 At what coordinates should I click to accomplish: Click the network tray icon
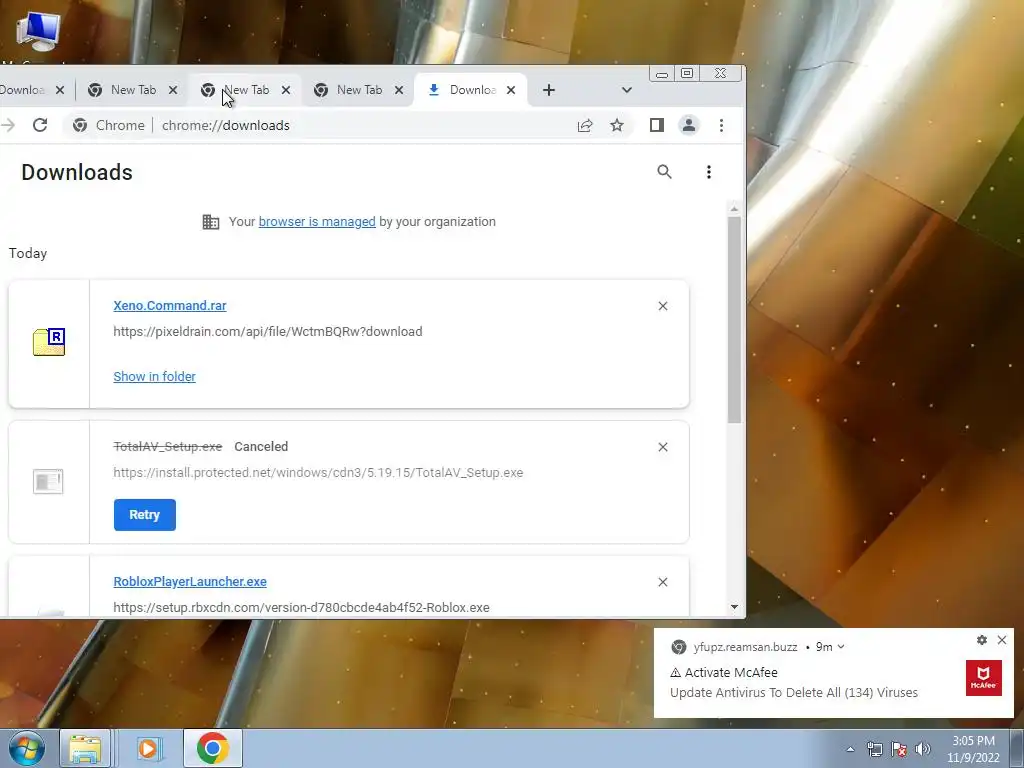(874, 749)
